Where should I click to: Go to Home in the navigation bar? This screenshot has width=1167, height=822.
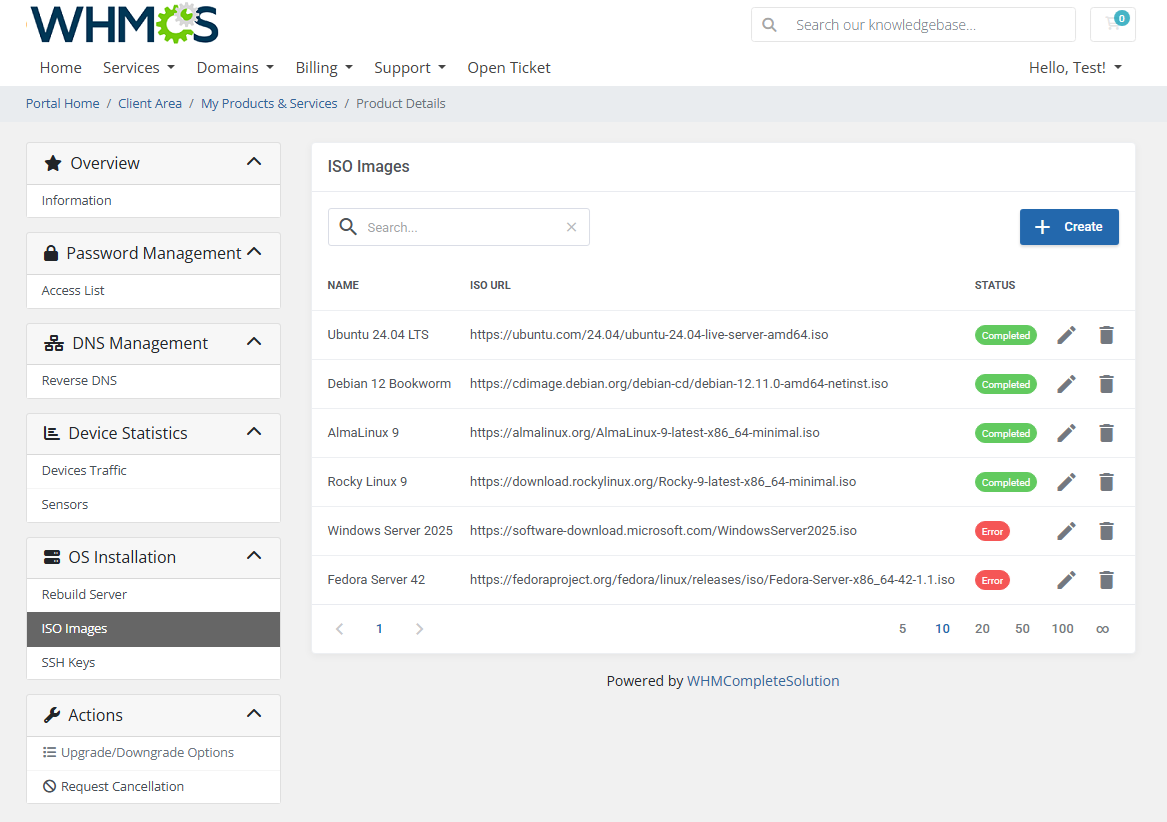60,68
